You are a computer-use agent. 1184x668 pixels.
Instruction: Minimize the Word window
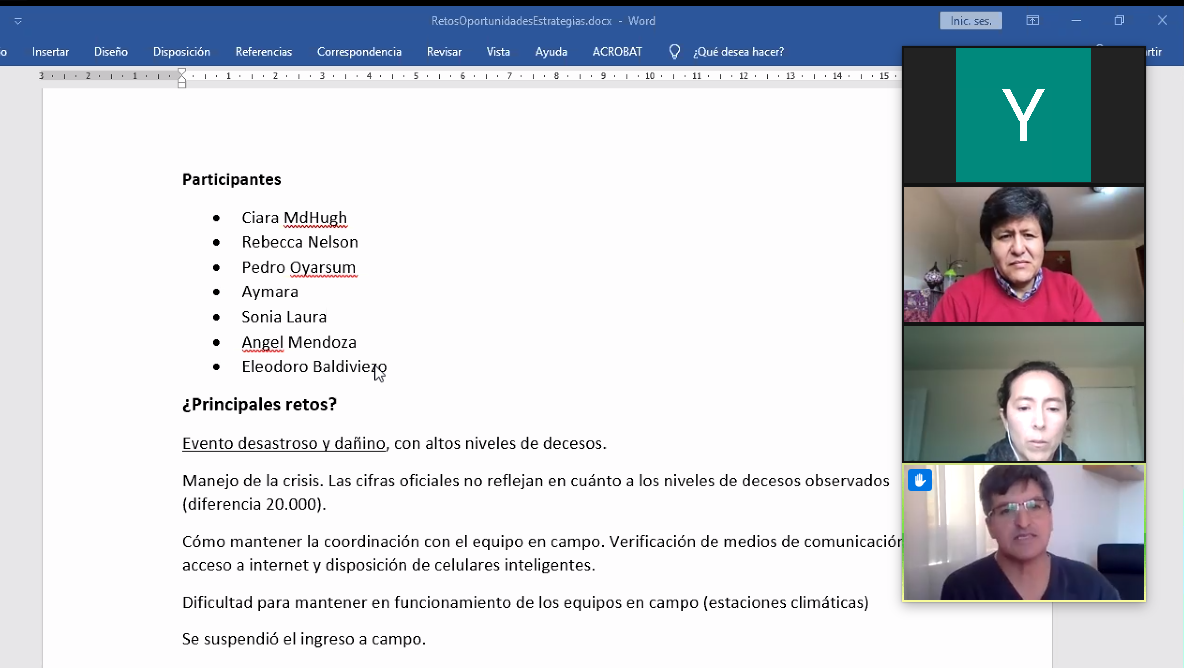coord(1076,20)
